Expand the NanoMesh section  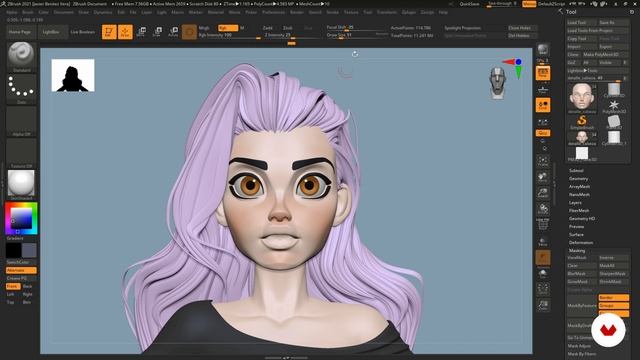point(579,195)
